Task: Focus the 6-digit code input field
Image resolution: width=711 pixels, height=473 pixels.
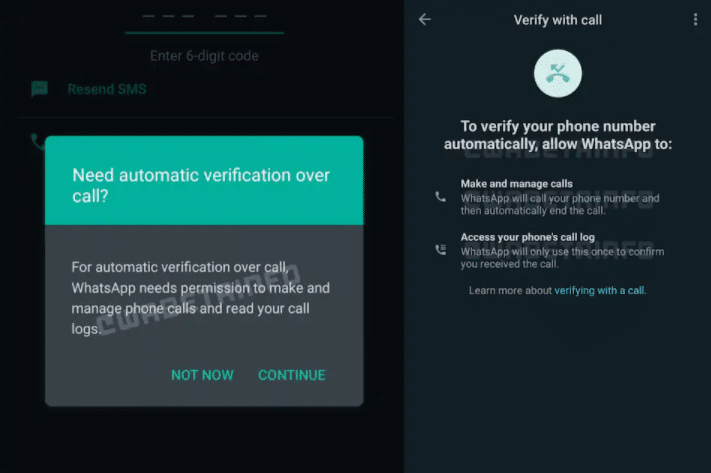Action: point(204,19)
